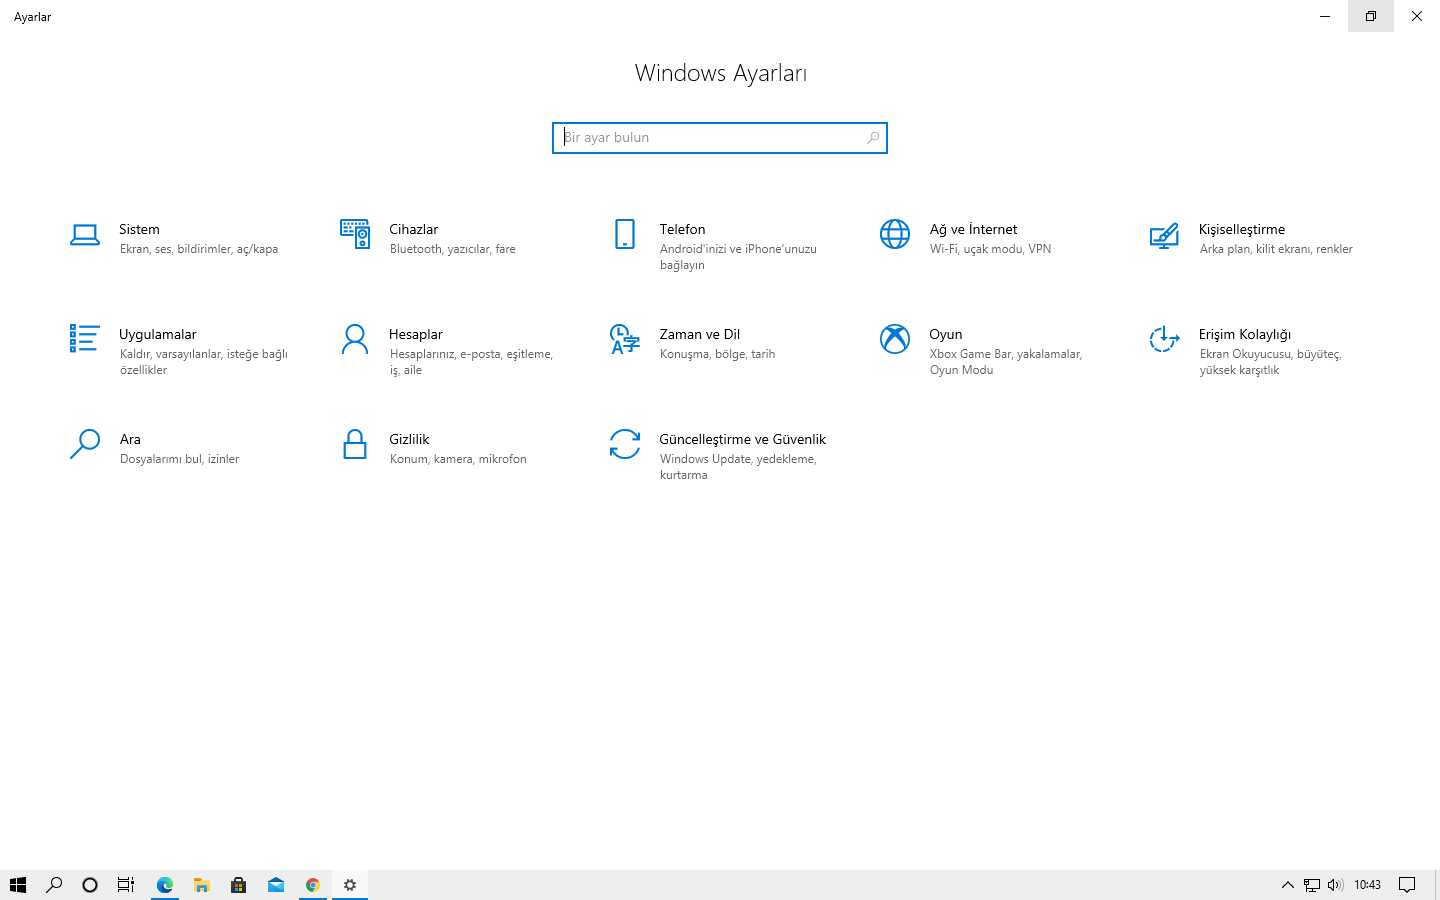
Task: Open Task View on the taskbar
Action: [126, 885]
